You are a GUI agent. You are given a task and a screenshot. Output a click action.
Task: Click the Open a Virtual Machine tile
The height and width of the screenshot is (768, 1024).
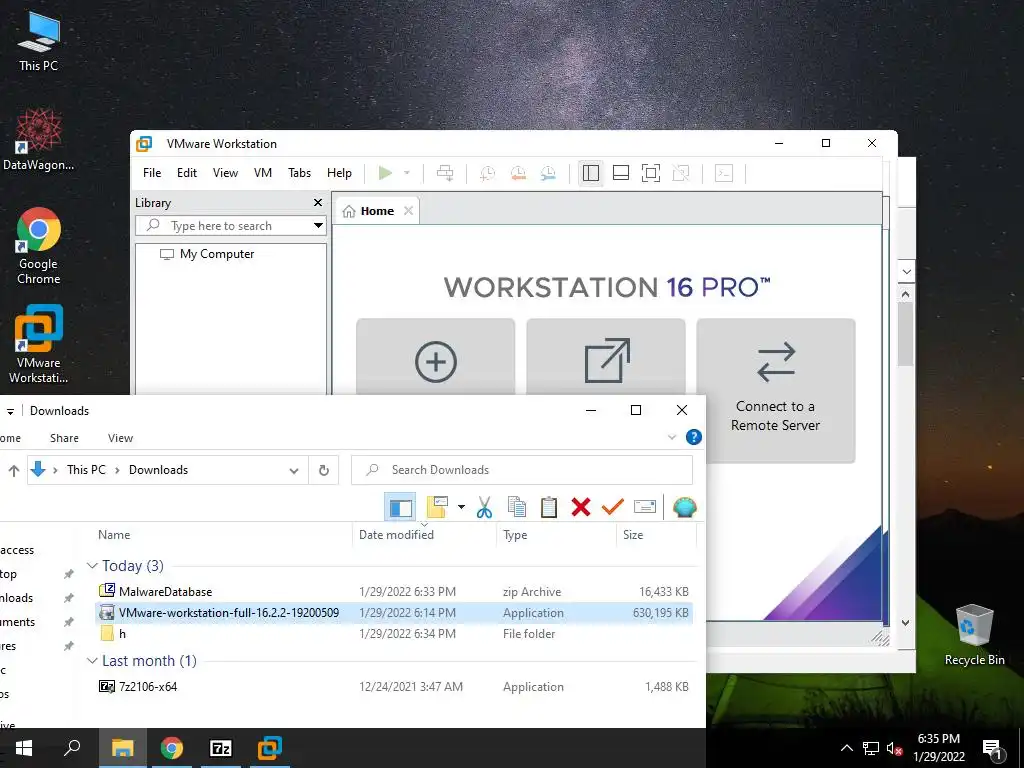606,357
